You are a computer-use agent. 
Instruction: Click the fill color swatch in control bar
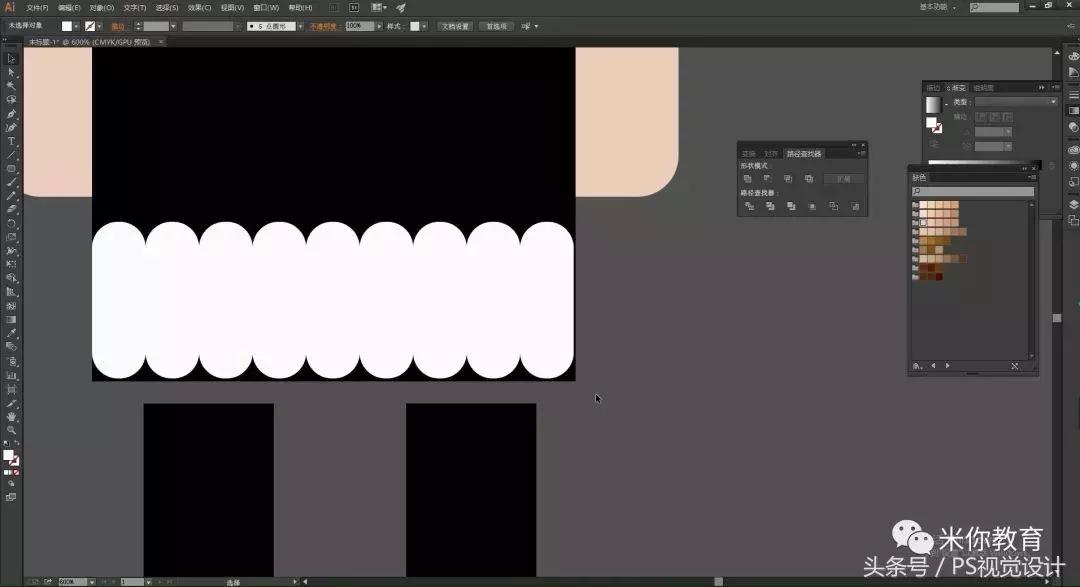click(67, 26)
